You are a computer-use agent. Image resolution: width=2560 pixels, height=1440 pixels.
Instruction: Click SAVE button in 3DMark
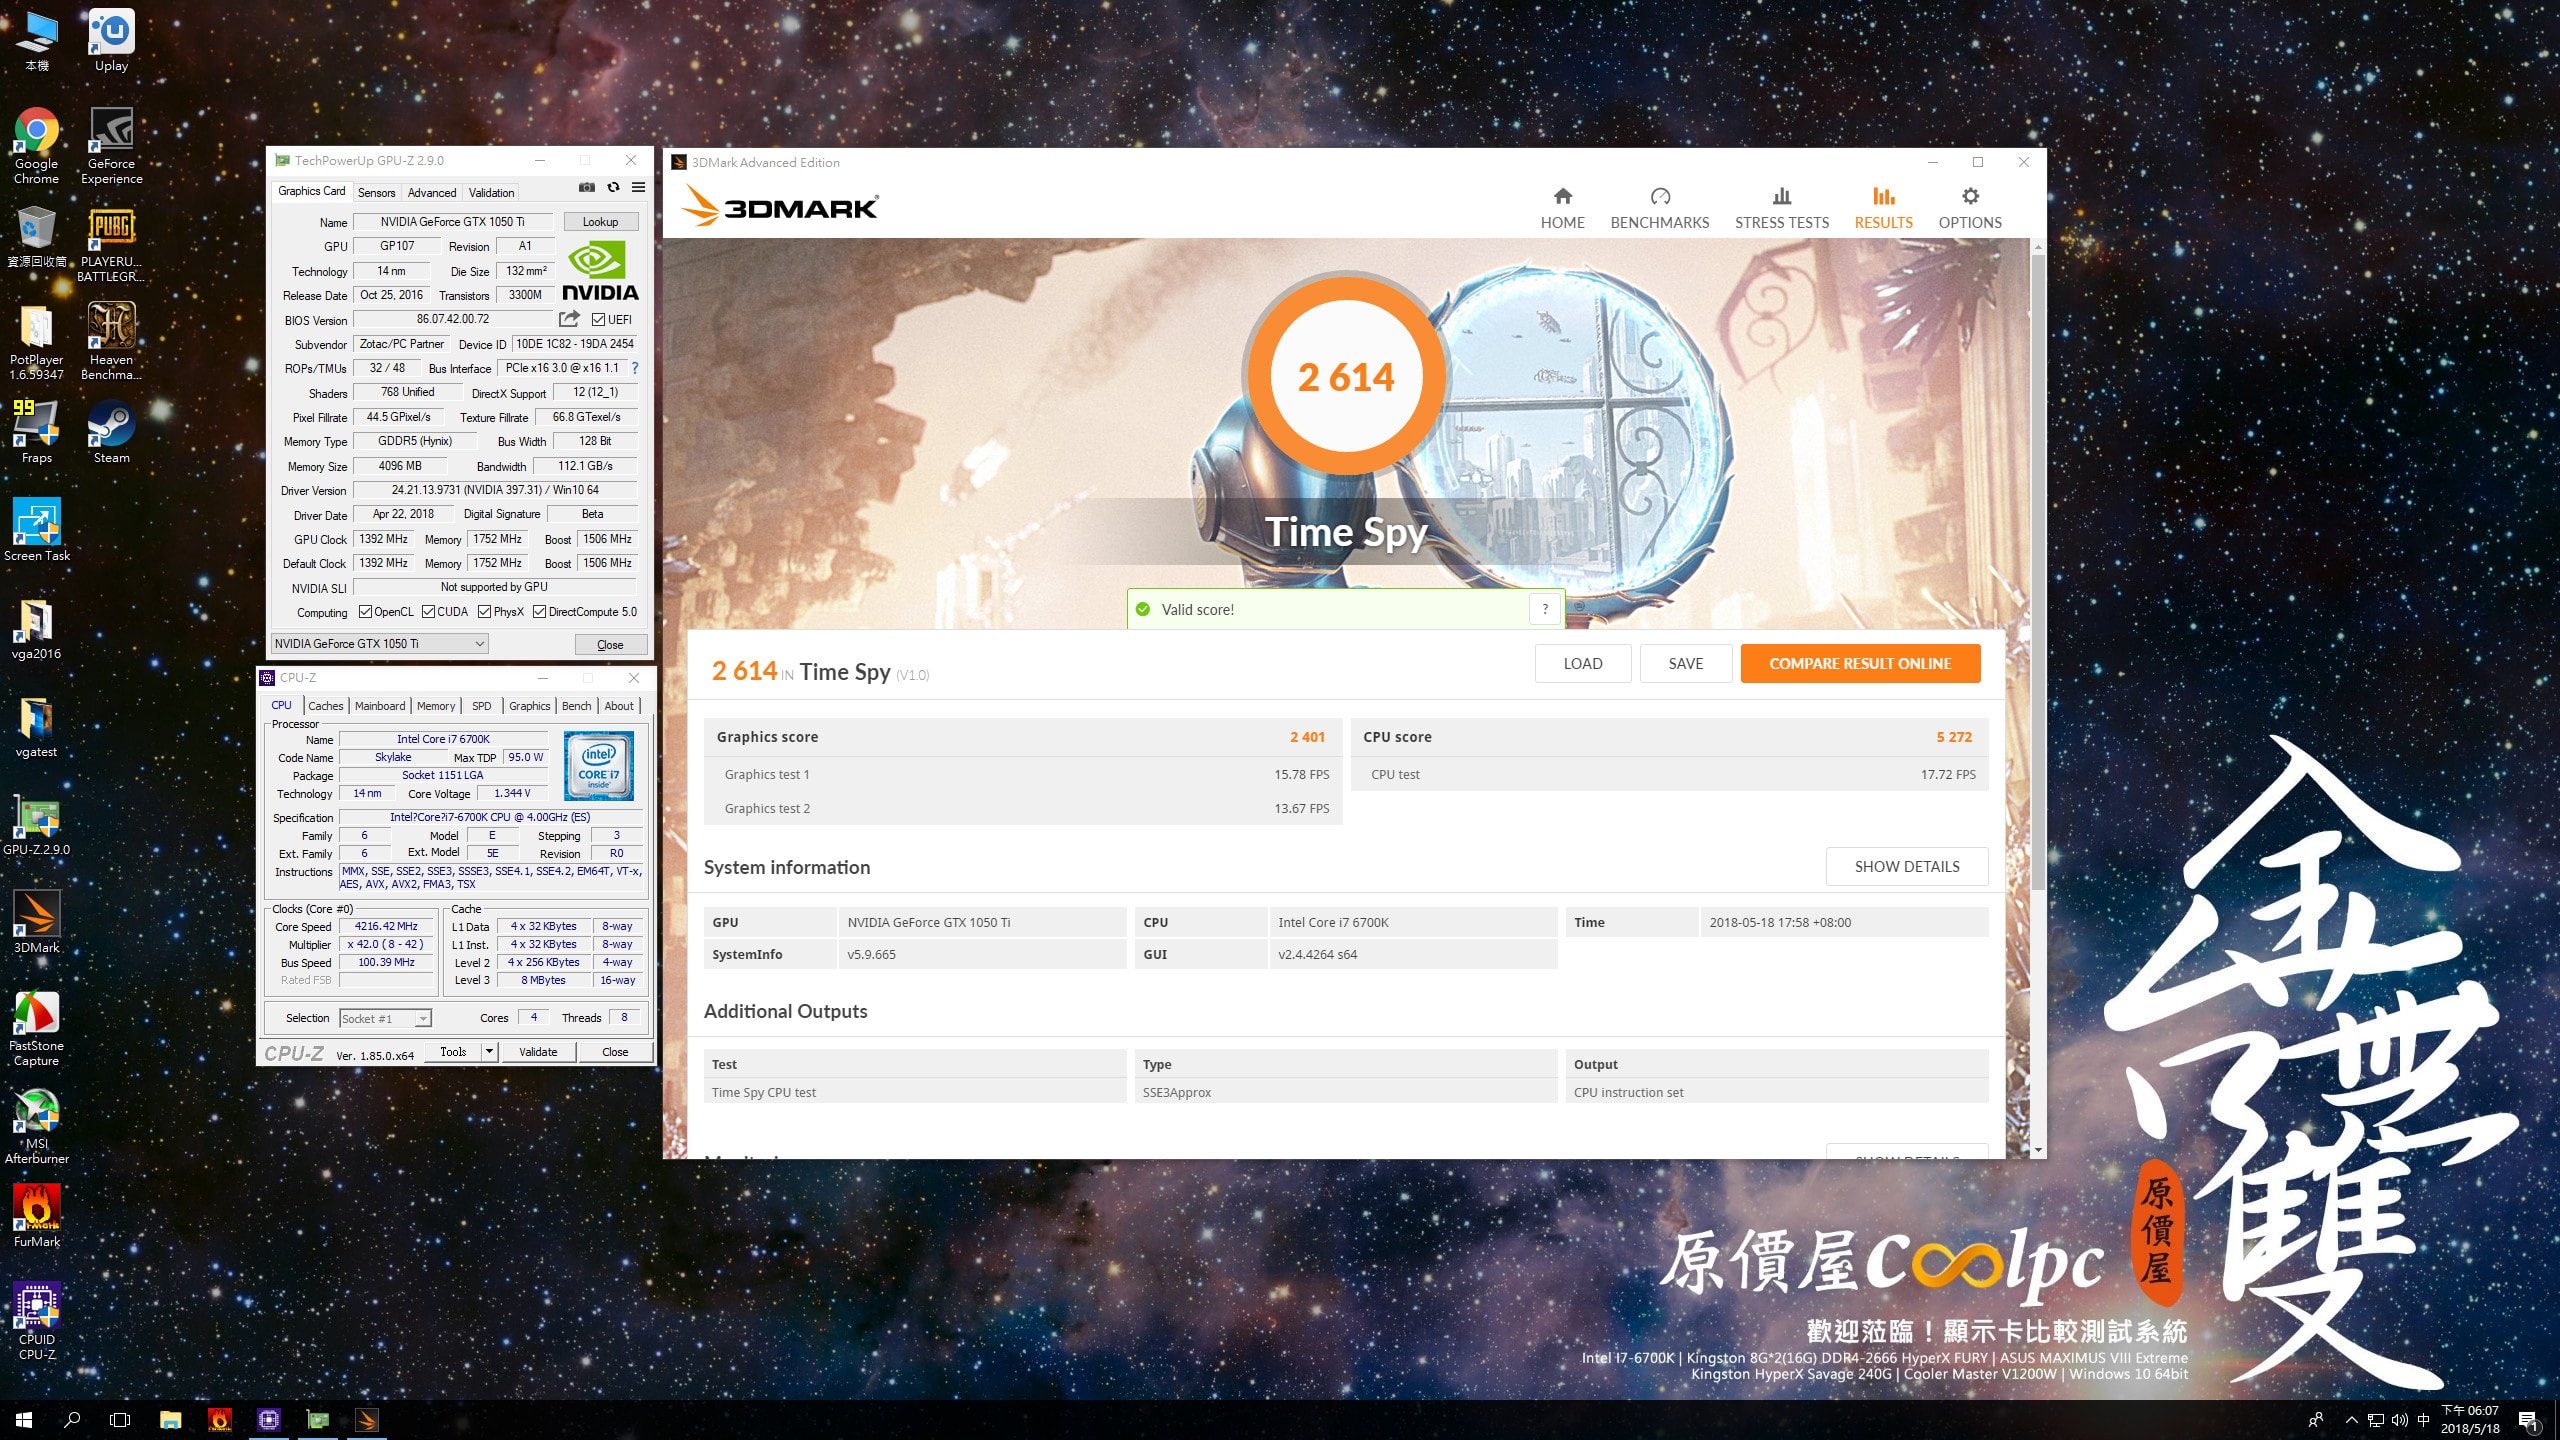coord(1686,664)
